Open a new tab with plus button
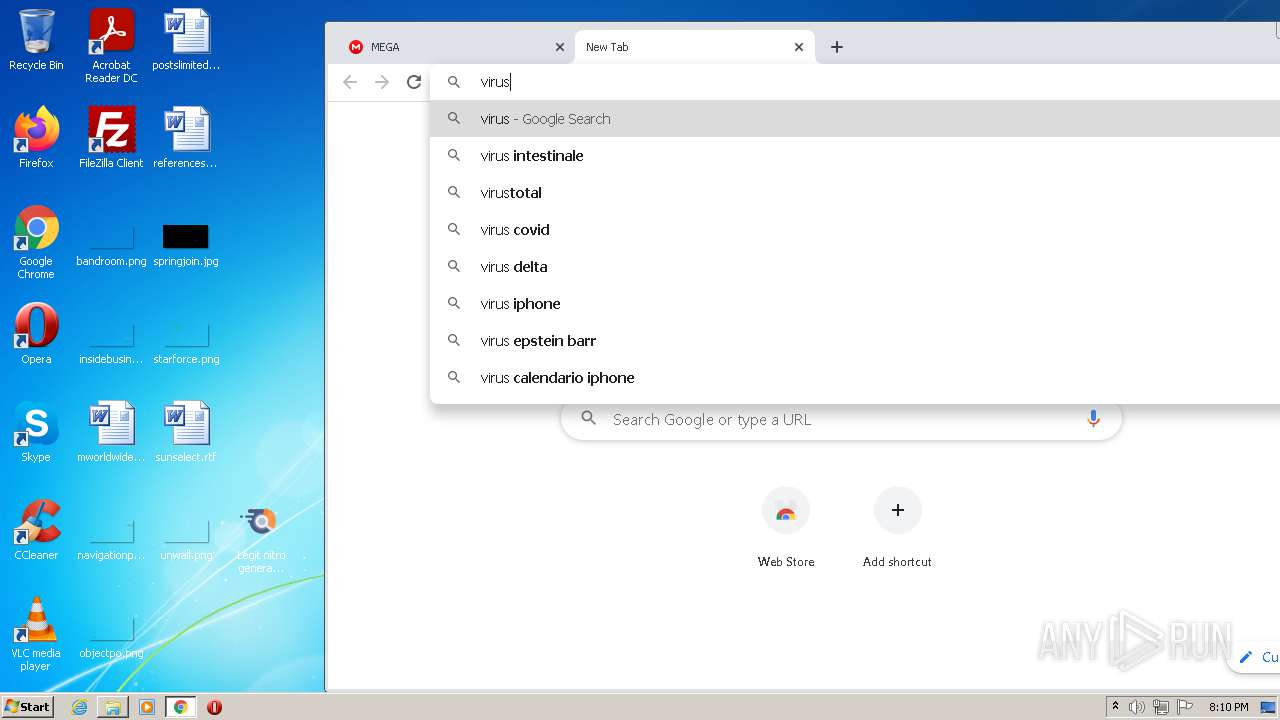Screen dimensions: 1280x720 (x=837, y=47)
